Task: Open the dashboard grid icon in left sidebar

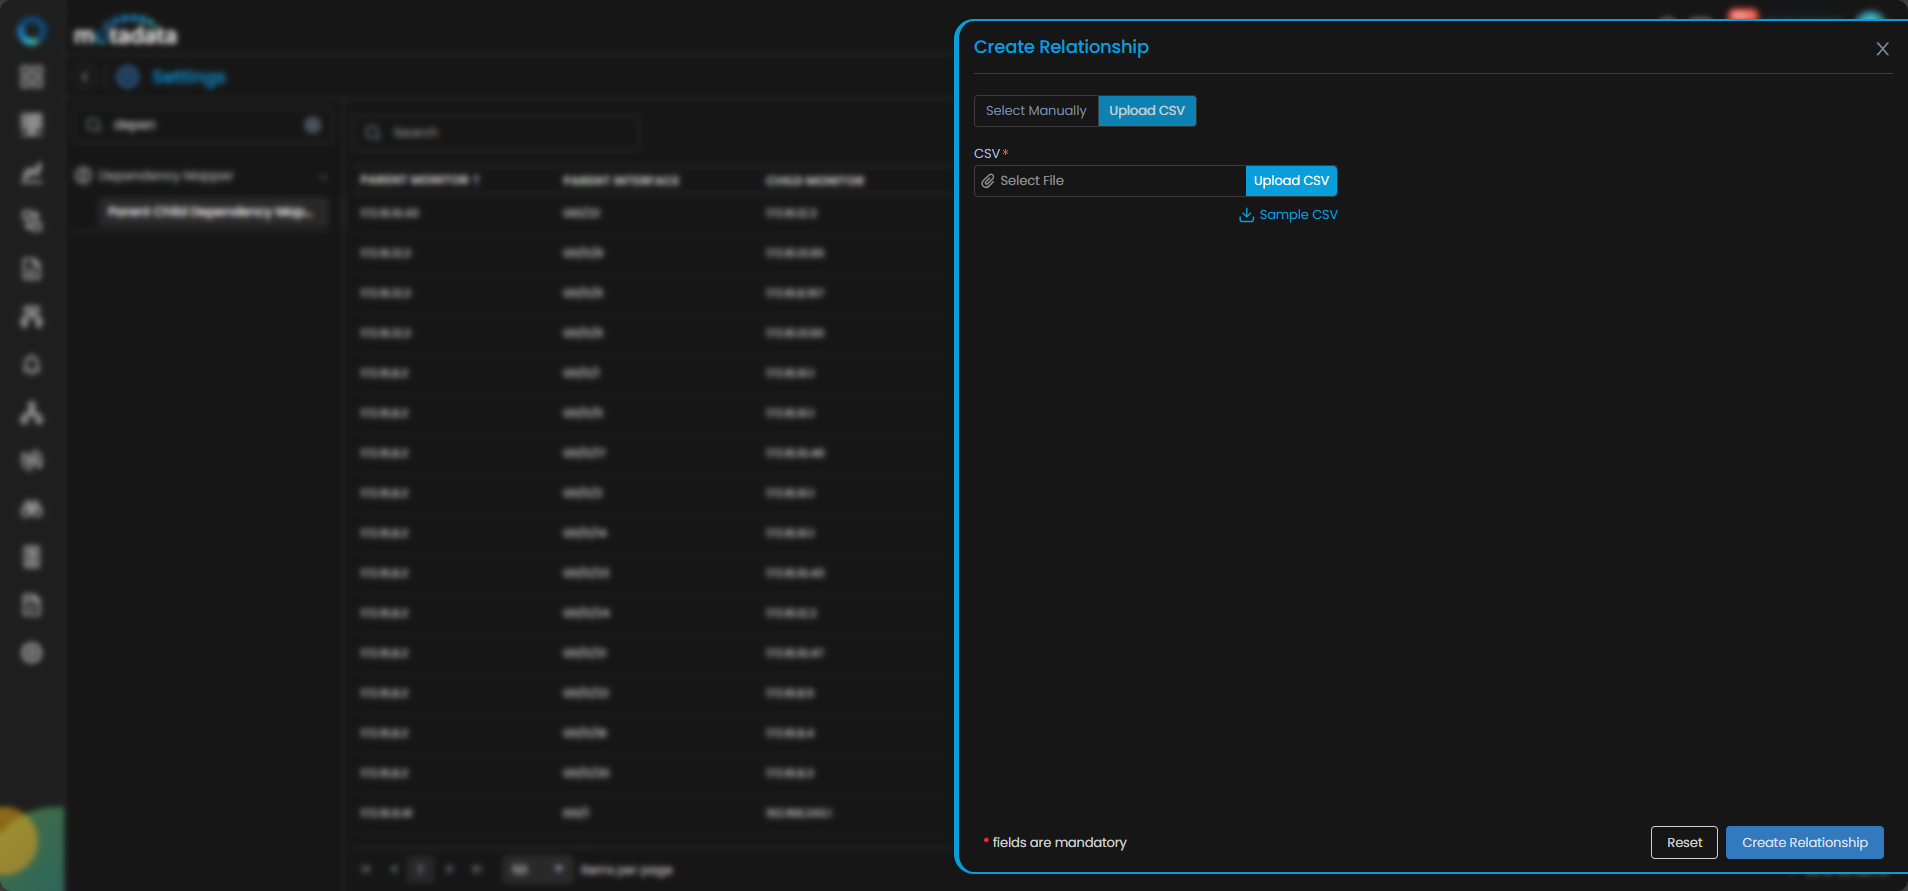Action: click(32, 77)
